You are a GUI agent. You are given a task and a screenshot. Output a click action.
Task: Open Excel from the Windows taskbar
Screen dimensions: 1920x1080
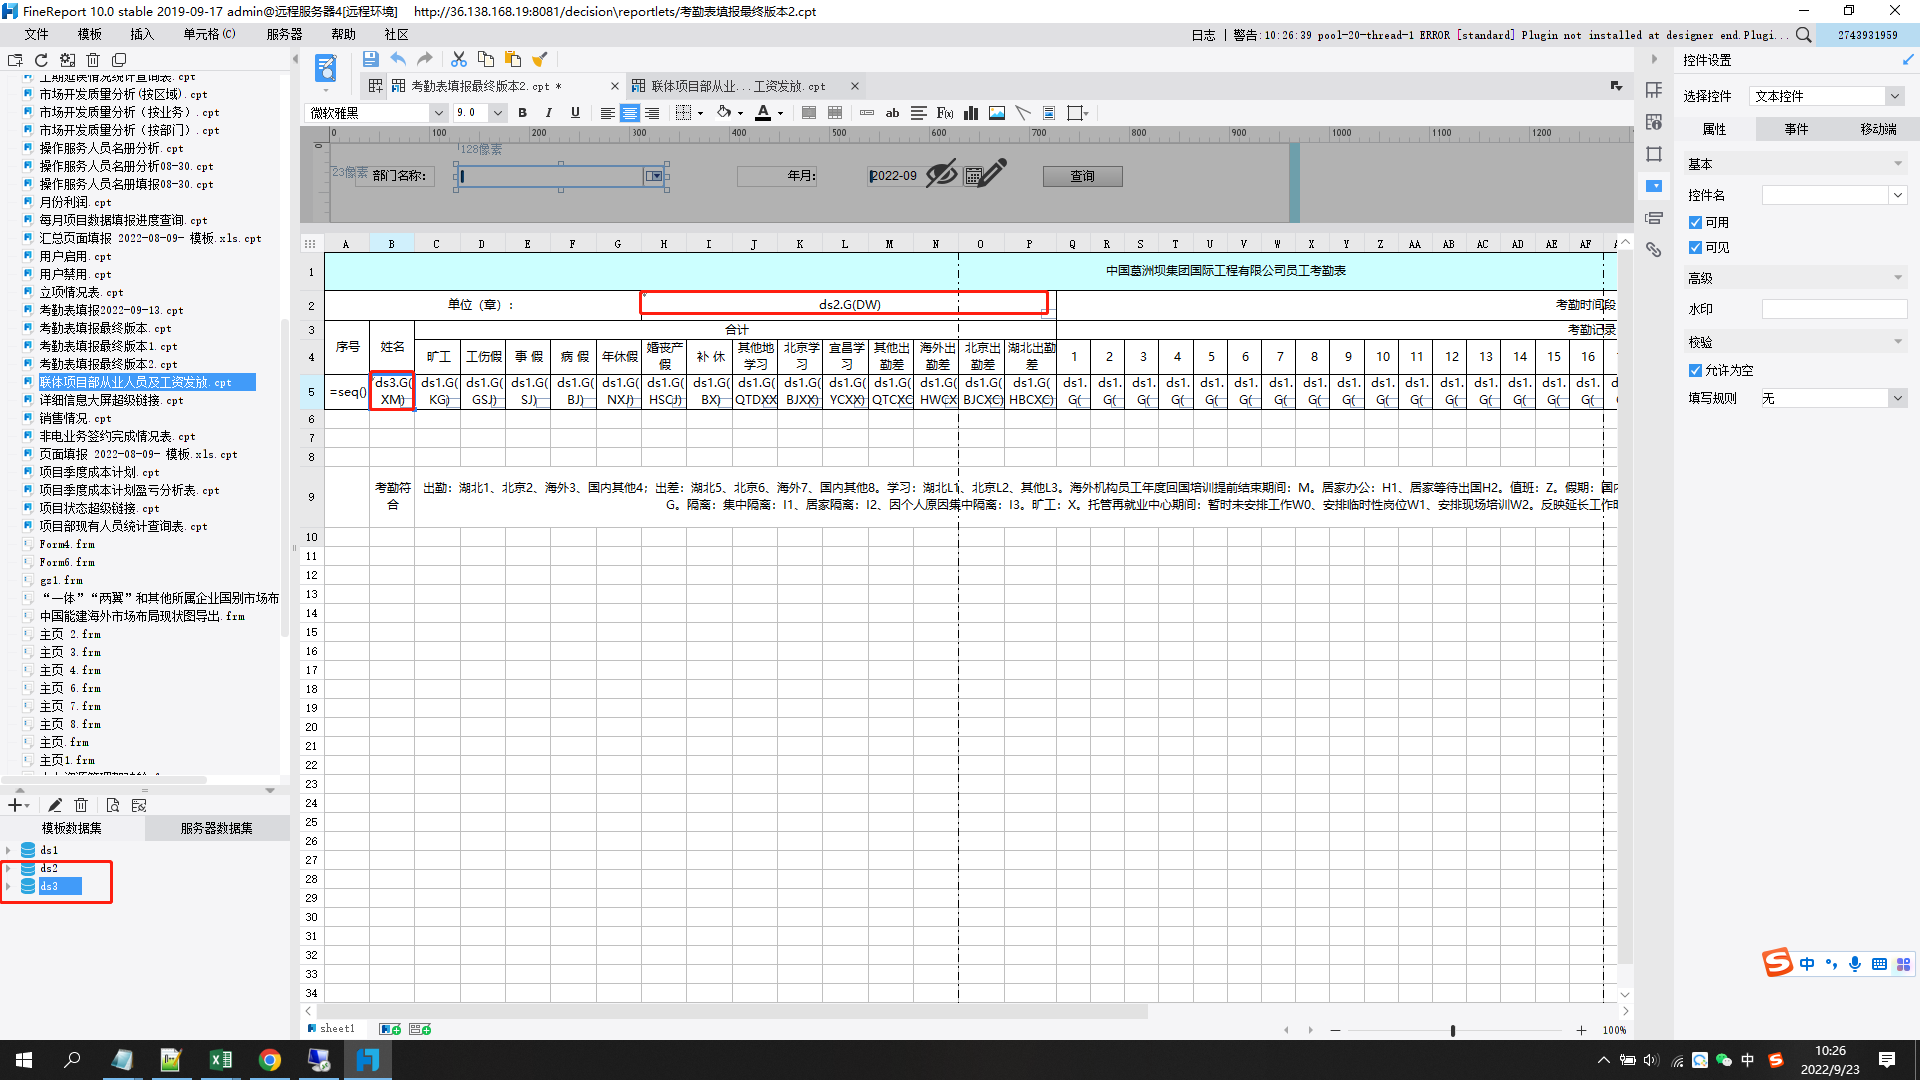click(220, 1060)
